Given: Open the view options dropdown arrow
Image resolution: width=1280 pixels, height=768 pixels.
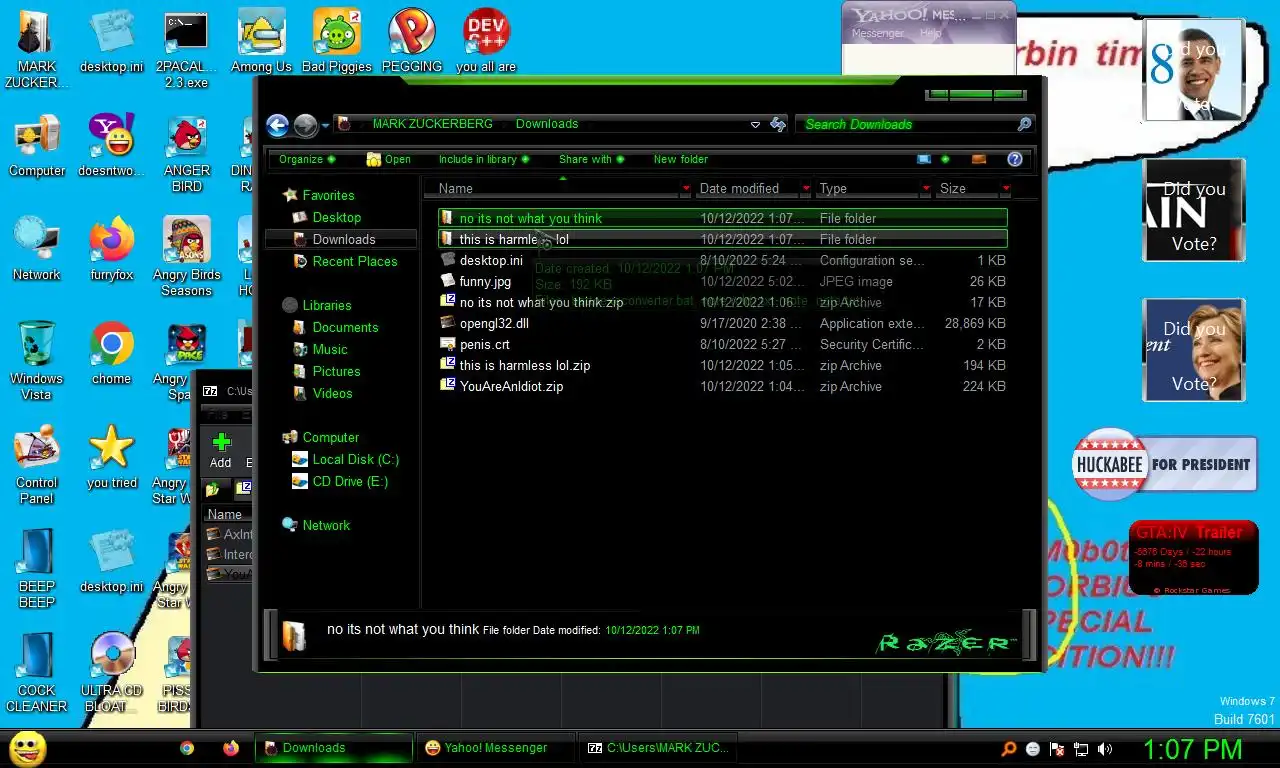Looking at the screenshot, I should (x=945, y=159).
